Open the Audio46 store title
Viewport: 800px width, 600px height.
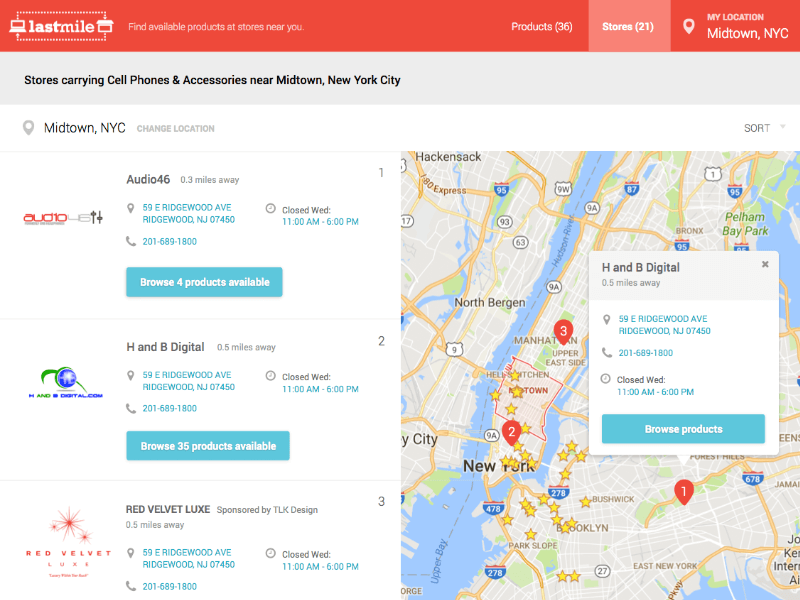tap(148, 180)
